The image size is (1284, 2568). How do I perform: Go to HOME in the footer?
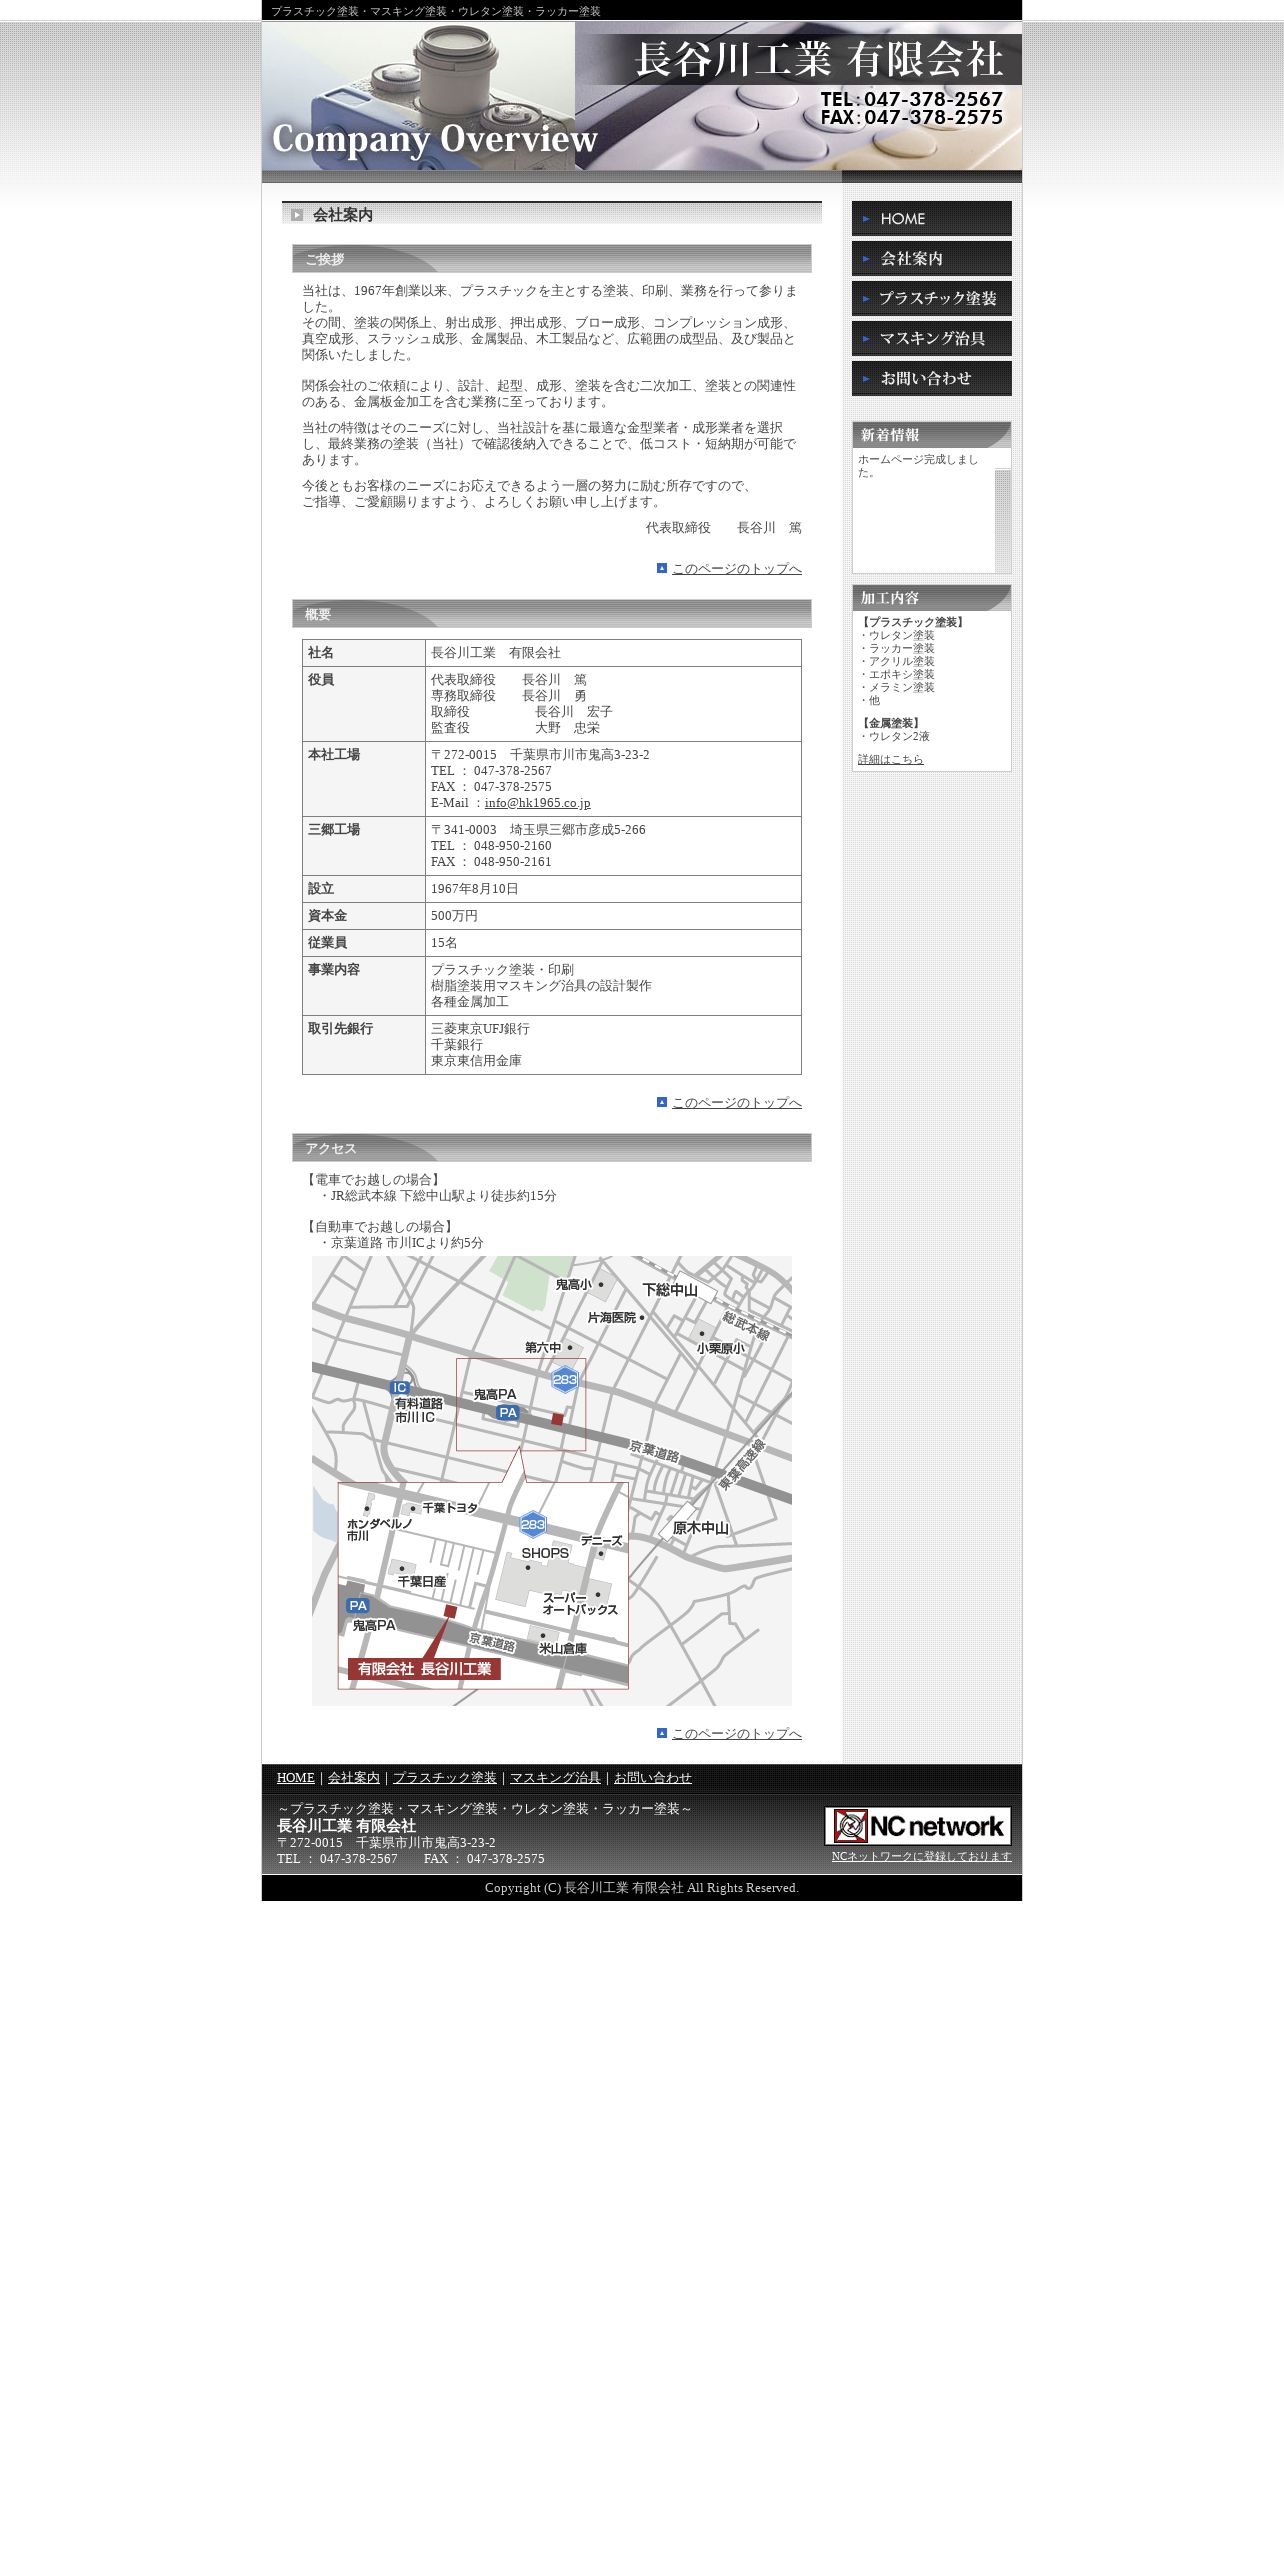pyautogui.click(x=295, y=1778)
